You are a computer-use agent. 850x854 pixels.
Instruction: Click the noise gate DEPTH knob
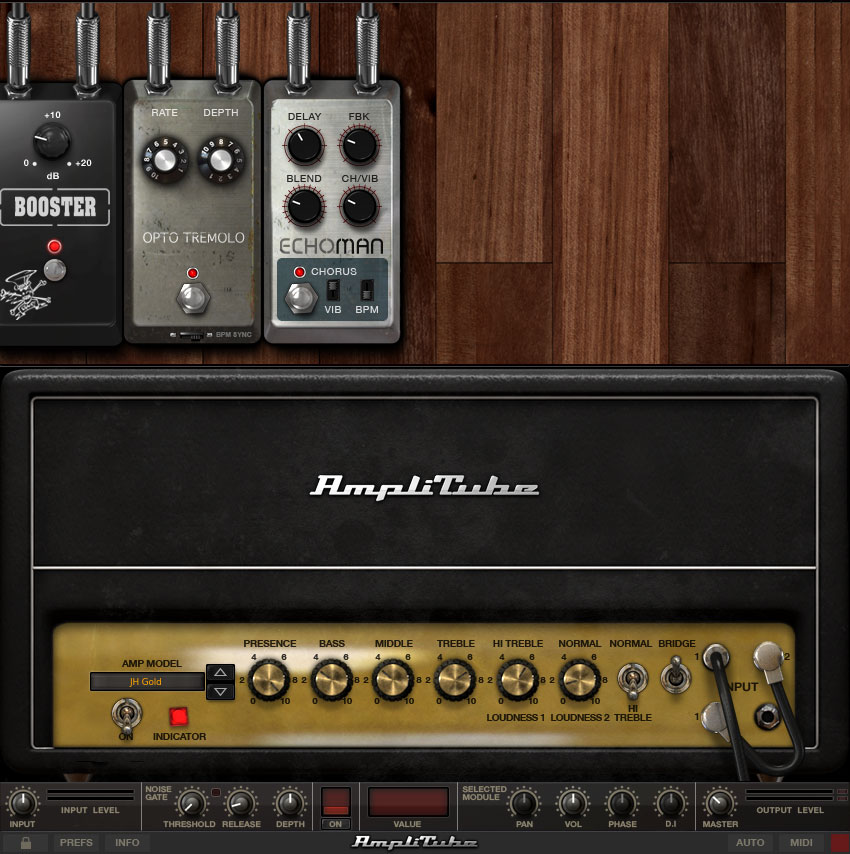[290, 803]
